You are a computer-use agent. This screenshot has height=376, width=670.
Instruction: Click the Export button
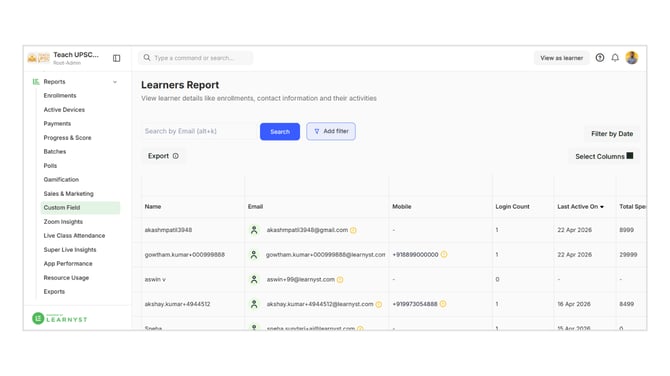coord(163,156)
